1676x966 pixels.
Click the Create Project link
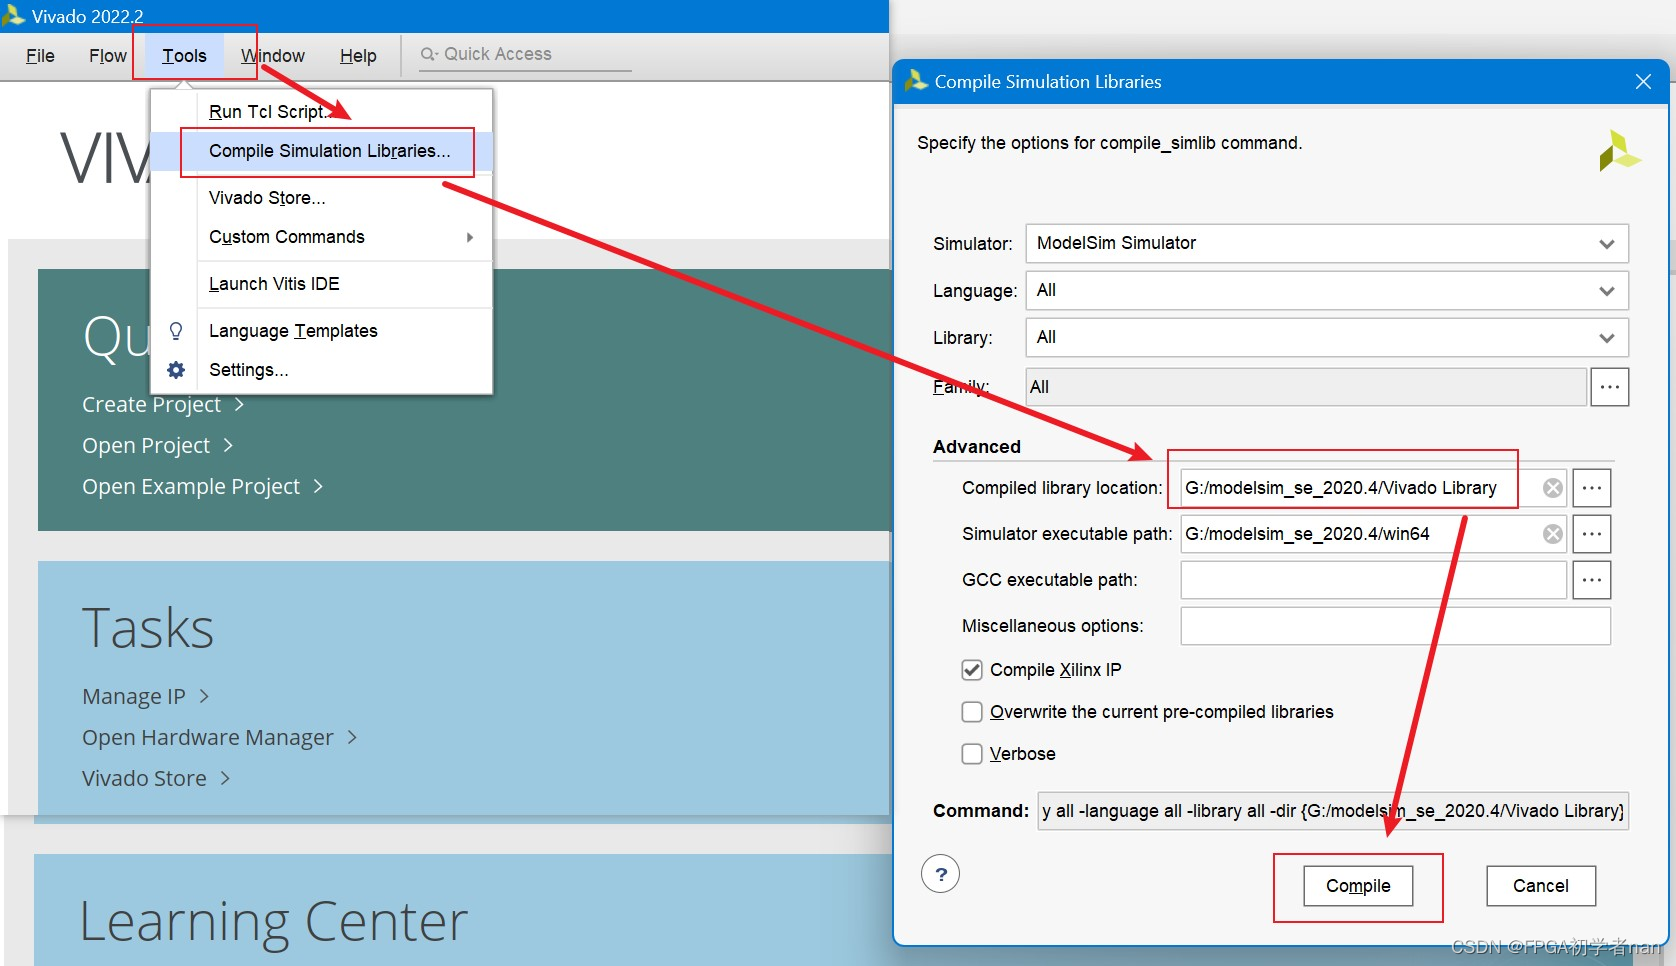(151, 404)
